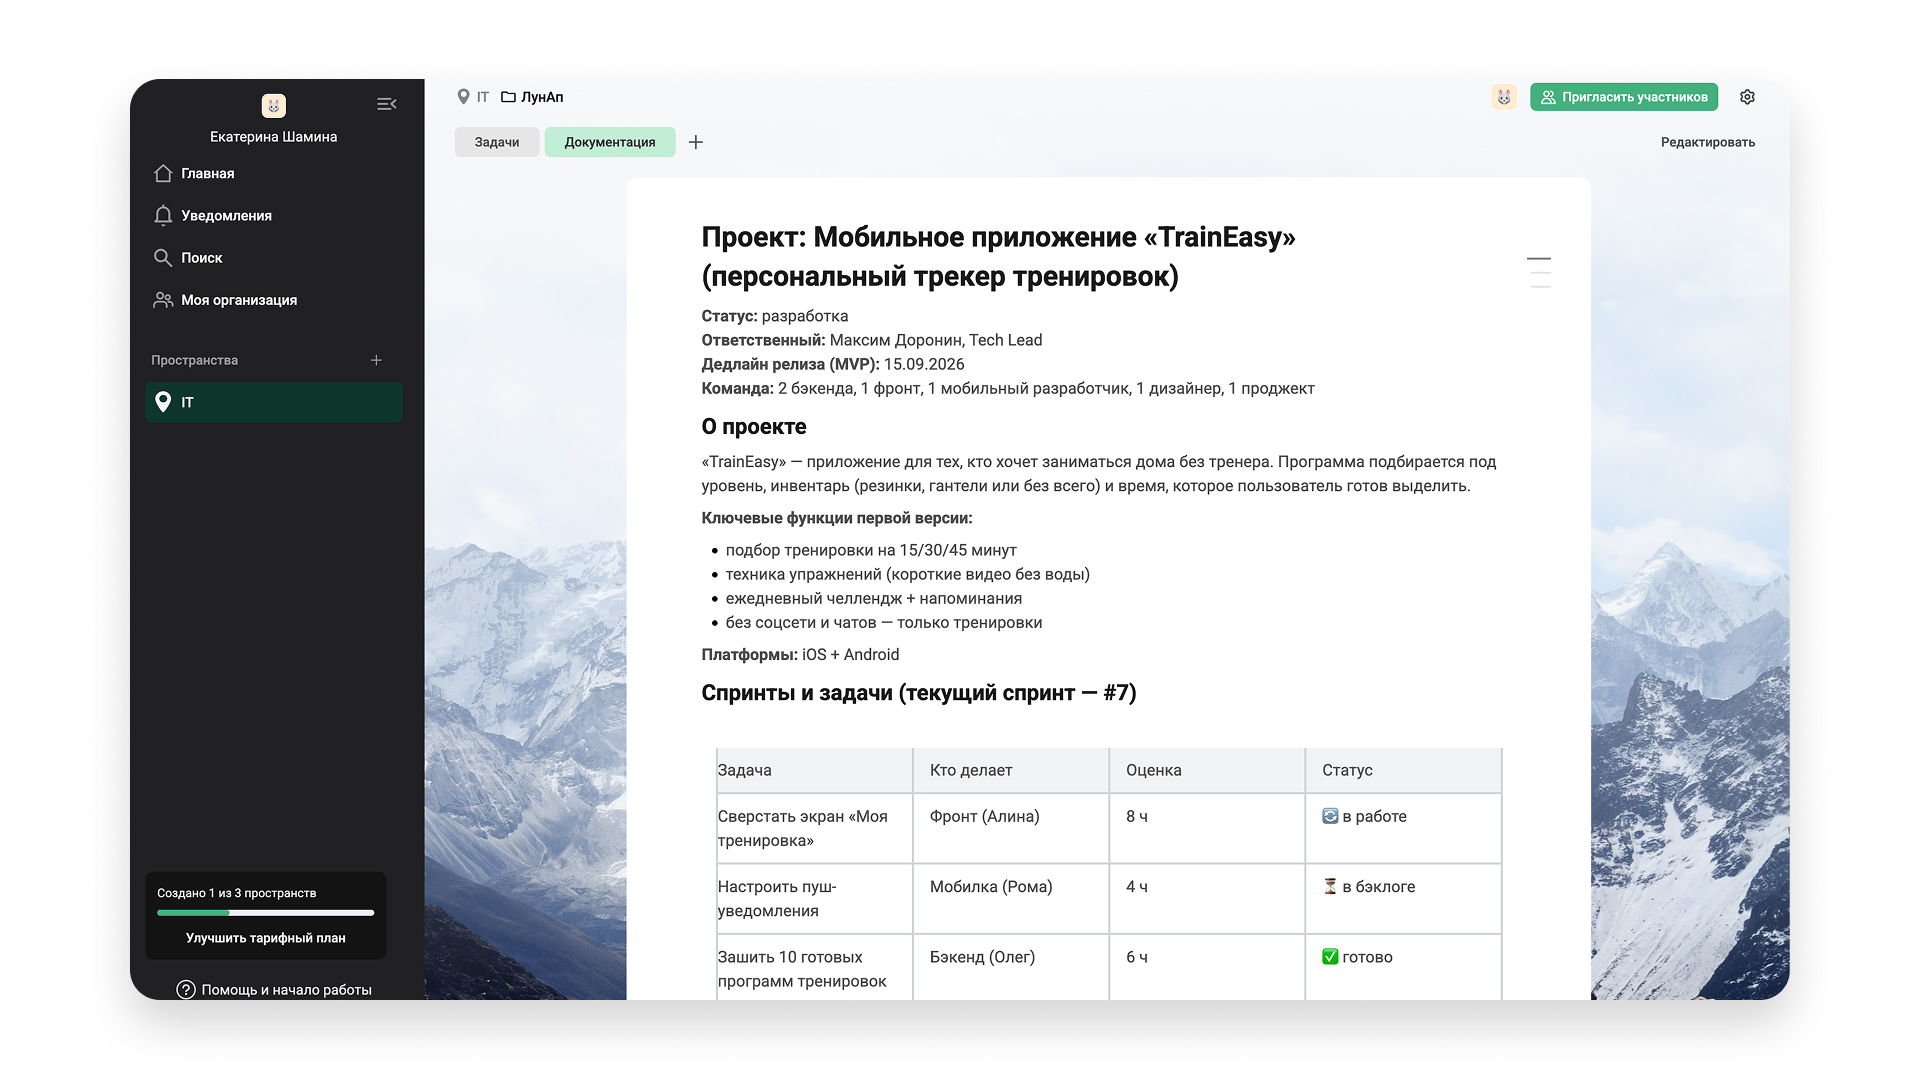Click the Платформы: iOS + Android line
This screenshot has height=1080, width=1920.
coord(800,655)
